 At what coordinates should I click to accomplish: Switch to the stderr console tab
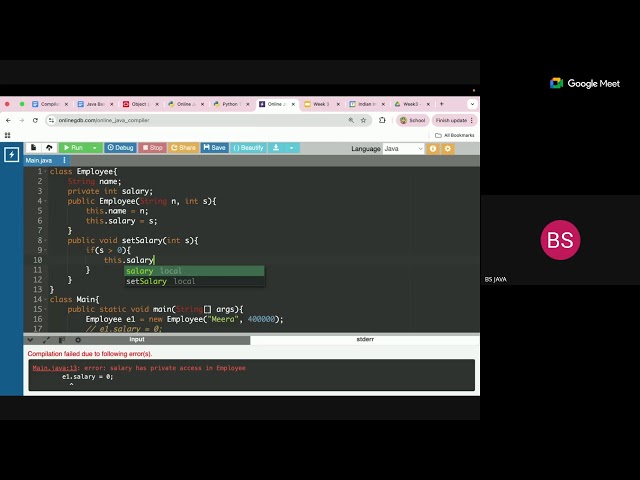tap(365, 340)
